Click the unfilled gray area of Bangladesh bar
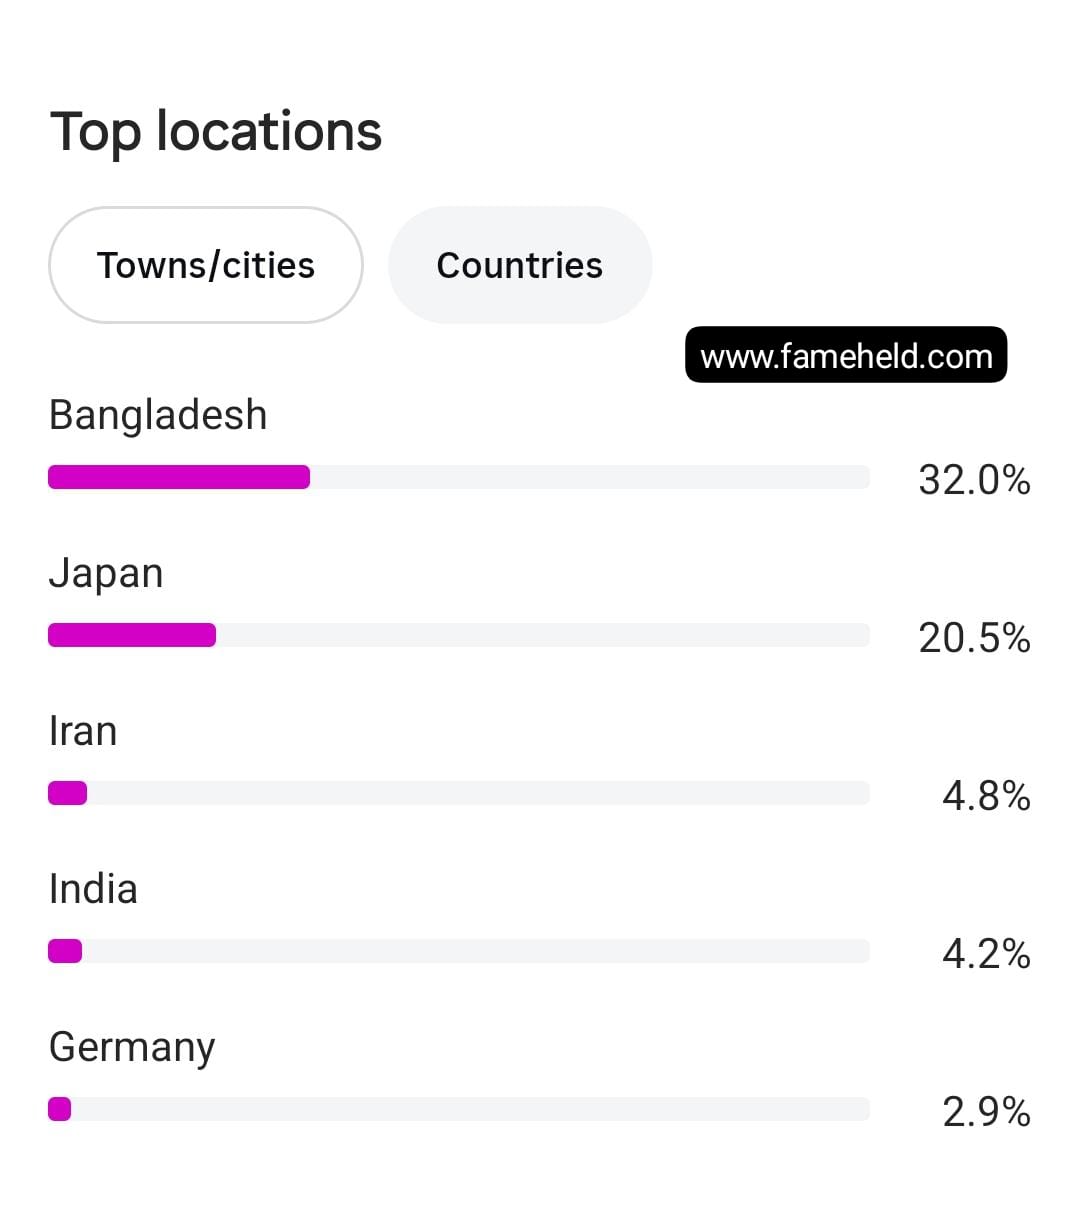Image resolution: width=1080 pixels, height=1229 pixels. pos(590,477)
